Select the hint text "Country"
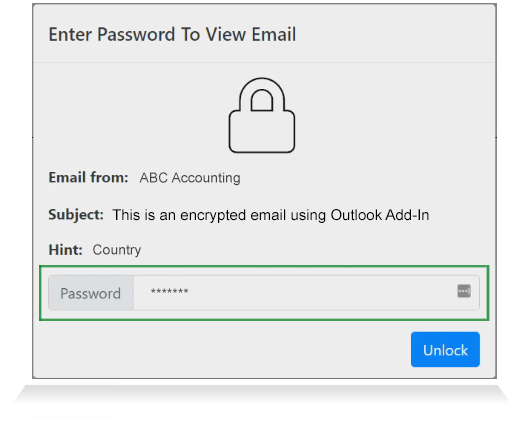This screenshot has height=426, width=532. coord(117,250)
